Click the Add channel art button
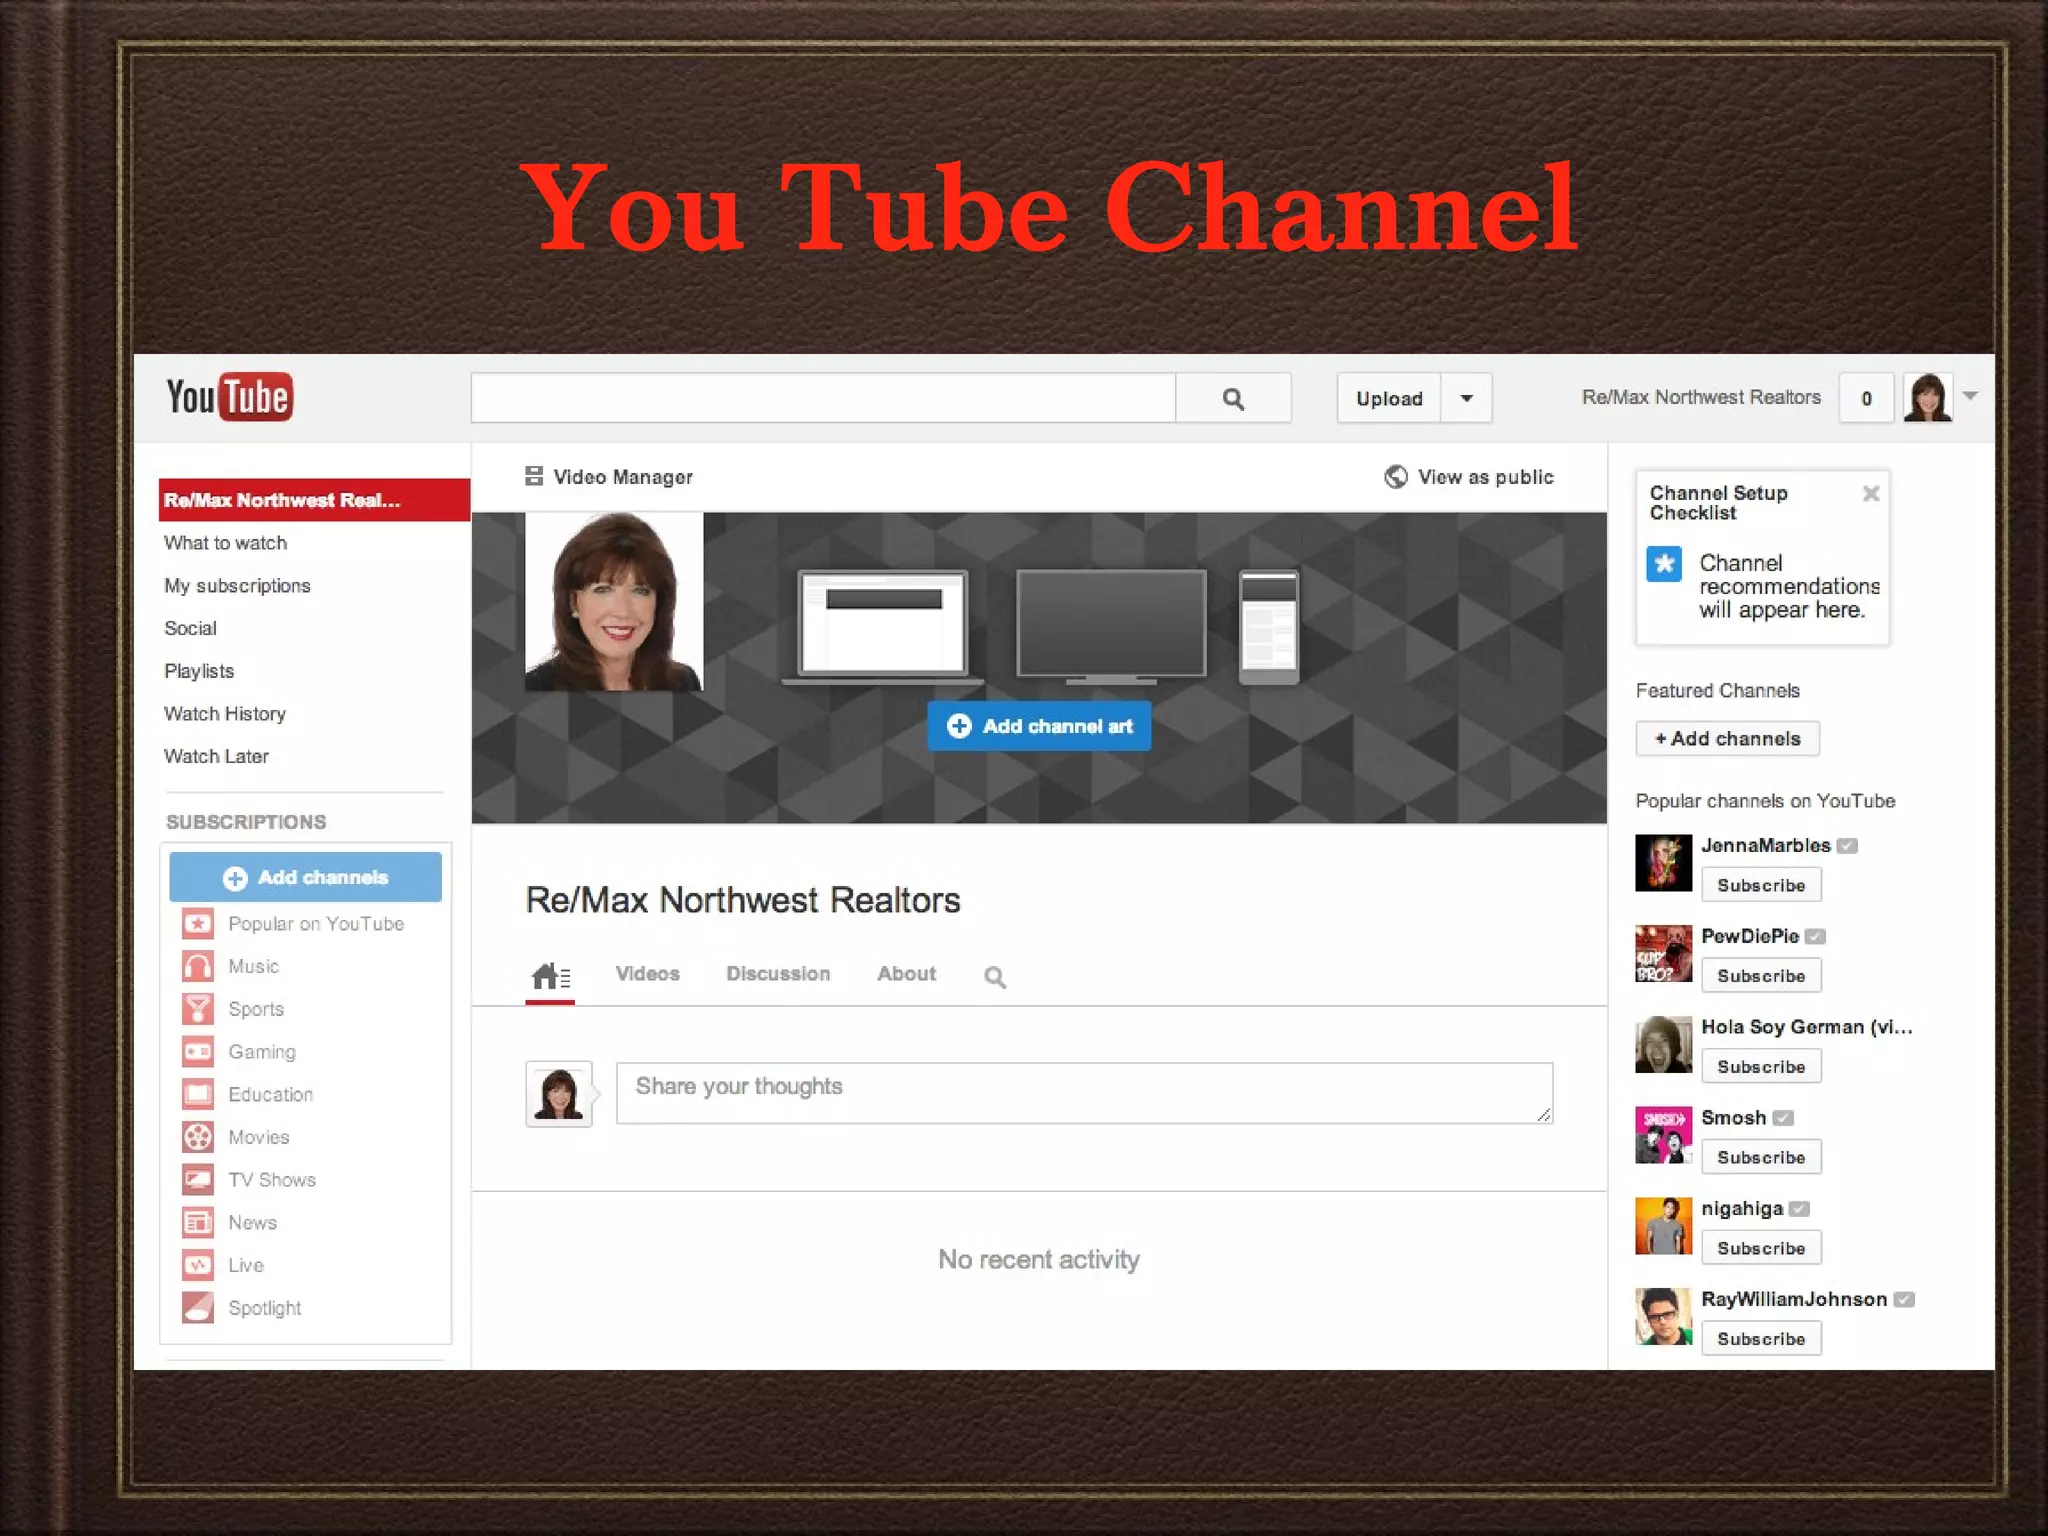The image size is (2048, 1536). coord(1039,726)
